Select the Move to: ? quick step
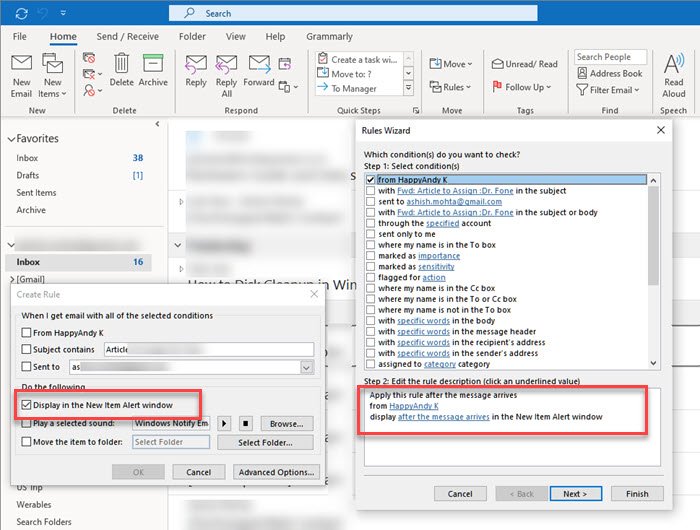 click(359, 74)
